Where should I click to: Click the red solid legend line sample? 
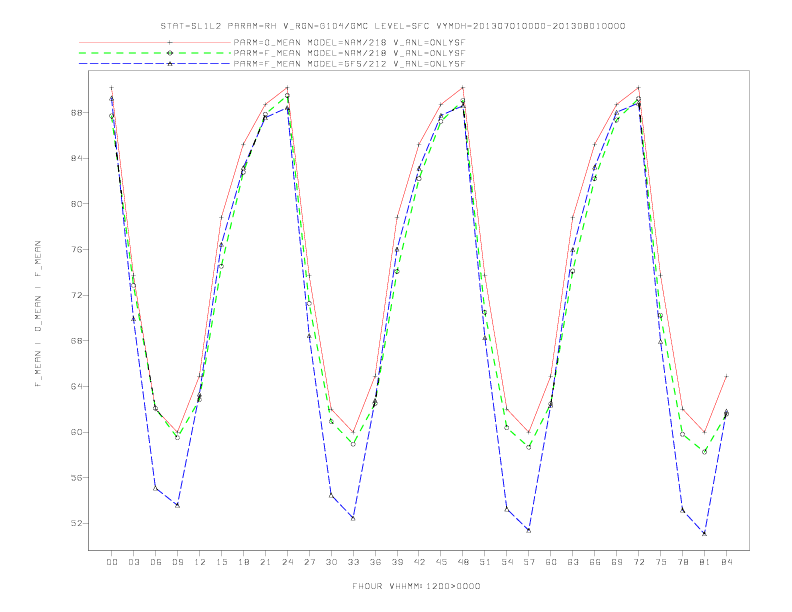click(x=155, y=42)
